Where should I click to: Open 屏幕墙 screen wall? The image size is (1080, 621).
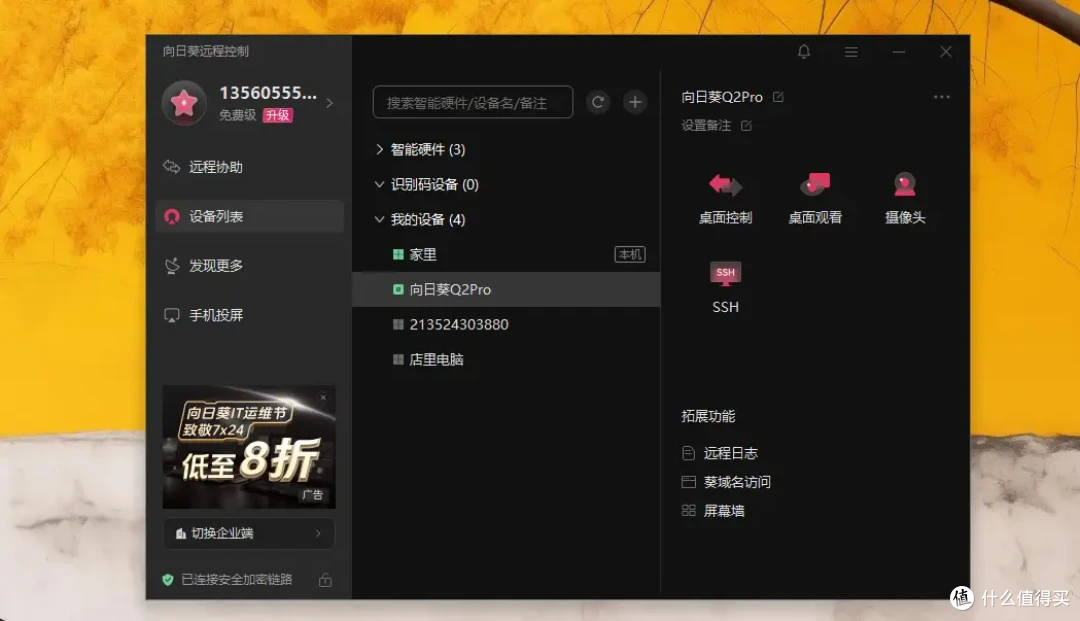(713, 511)
